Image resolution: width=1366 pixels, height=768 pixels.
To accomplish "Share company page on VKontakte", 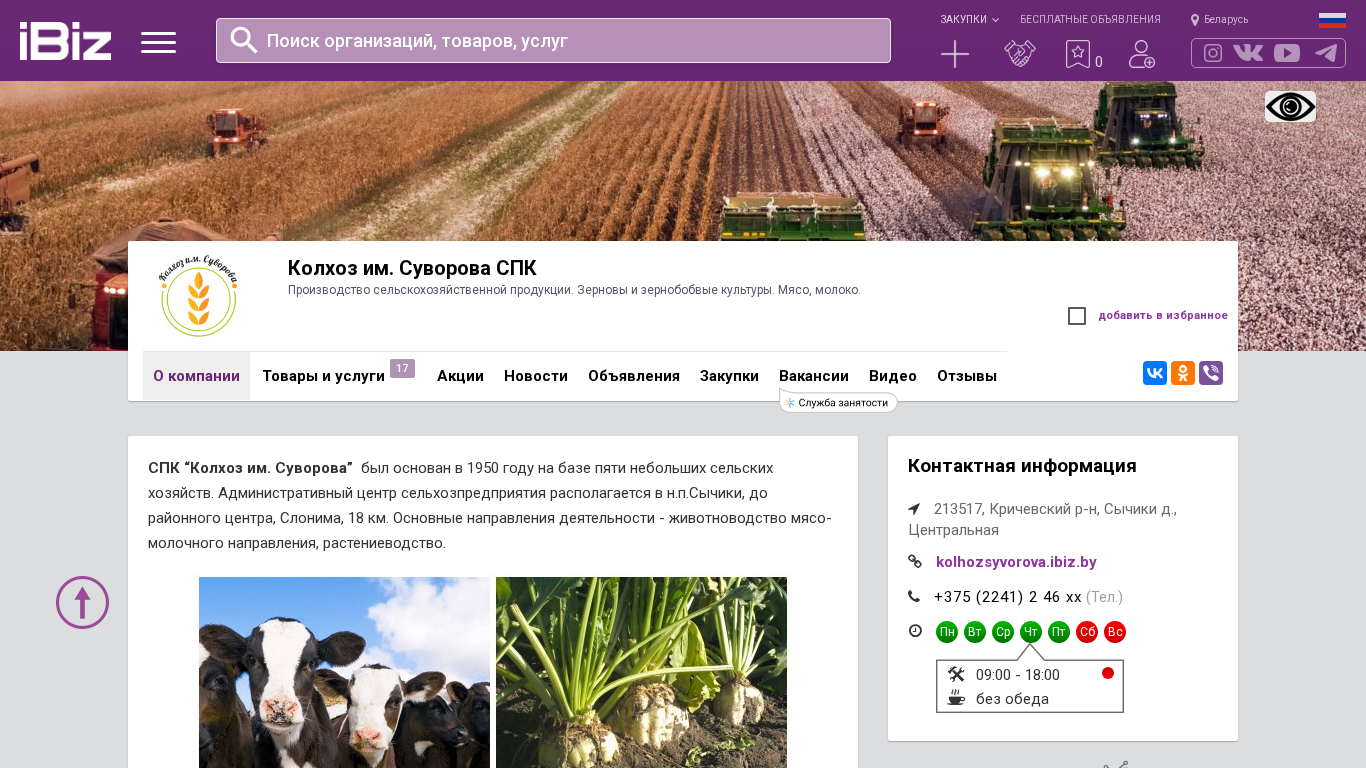I will click(1155, 373).
